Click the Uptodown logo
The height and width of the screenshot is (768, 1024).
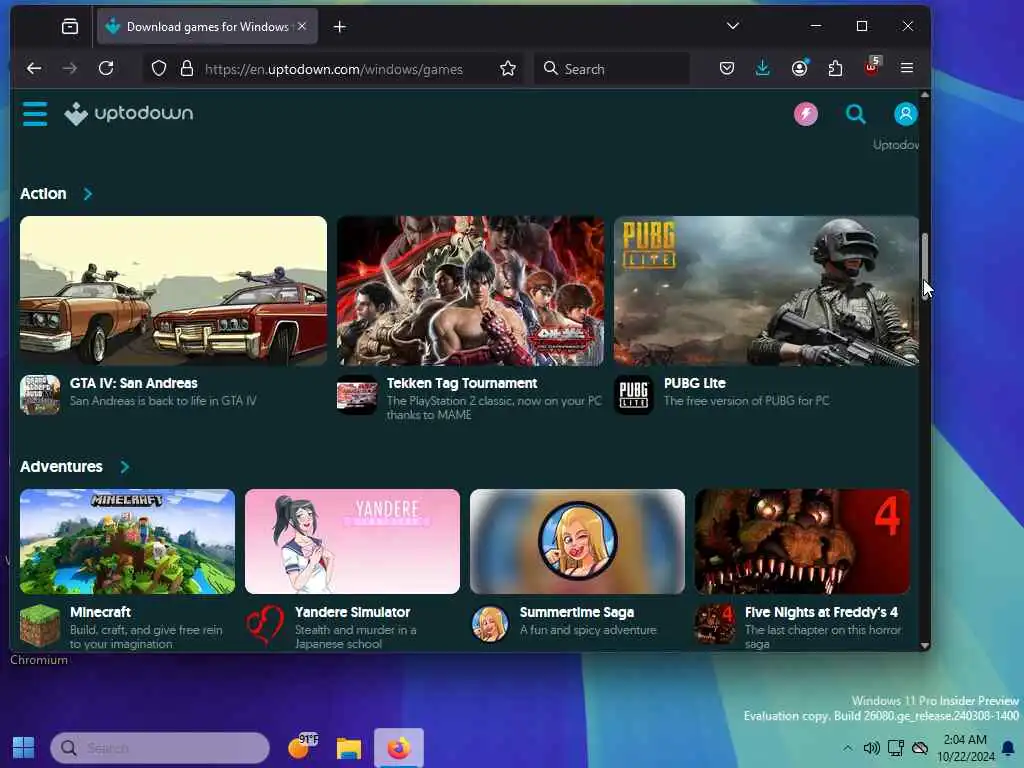click(129, 114)
